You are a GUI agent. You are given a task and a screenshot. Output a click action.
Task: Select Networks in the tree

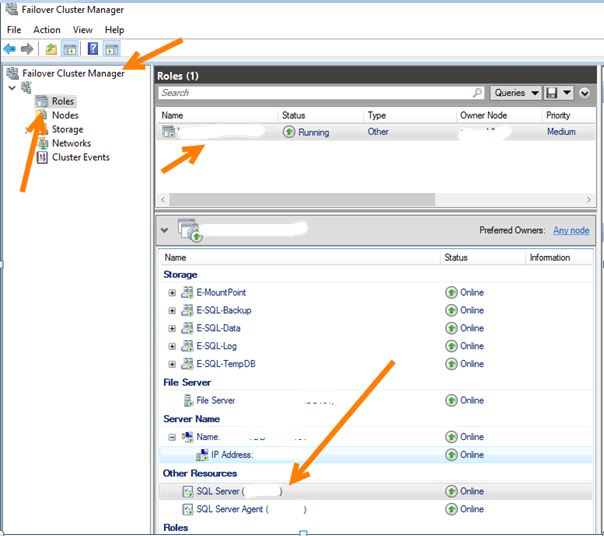[x=71, y=143]
